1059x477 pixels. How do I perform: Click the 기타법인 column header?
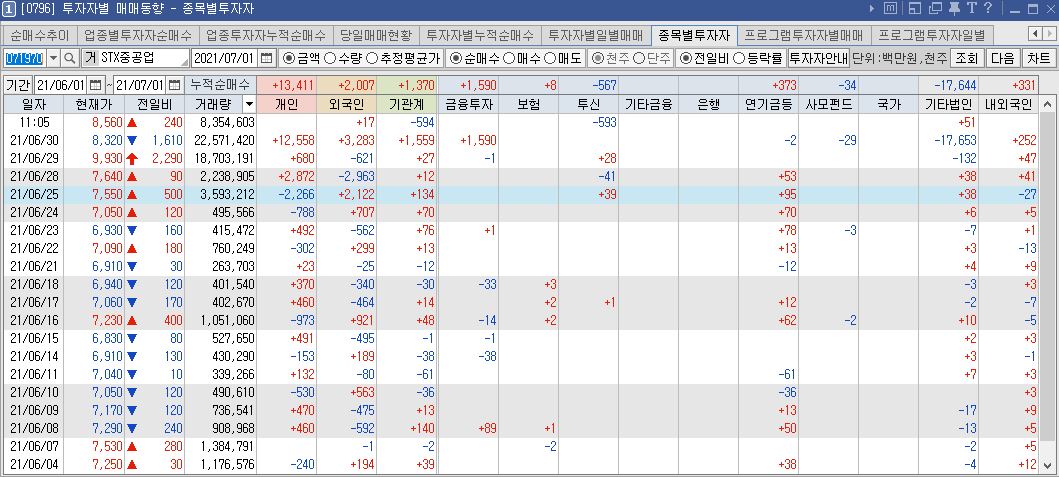948,105
